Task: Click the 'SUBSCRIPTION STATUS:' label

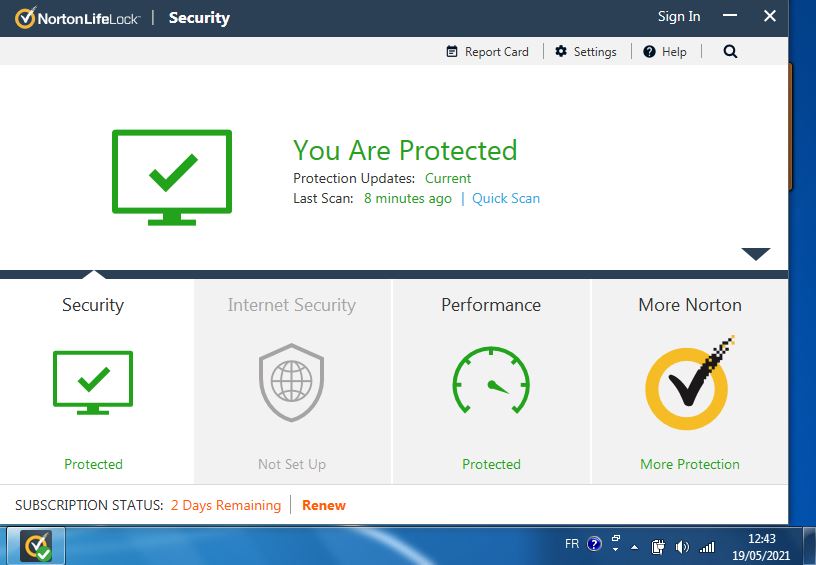Action: pos(89,505)
